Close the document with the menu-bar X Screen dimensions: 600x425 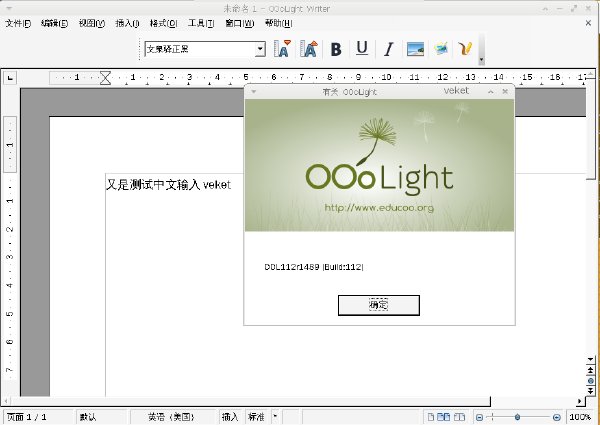coord(589,23)
